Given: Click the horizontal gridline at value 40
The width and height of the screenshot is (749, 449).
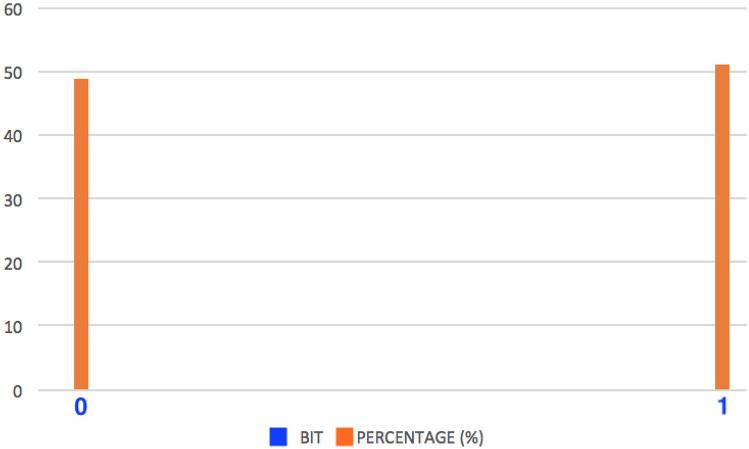Looking at the screenshot, I should (400, 135).
